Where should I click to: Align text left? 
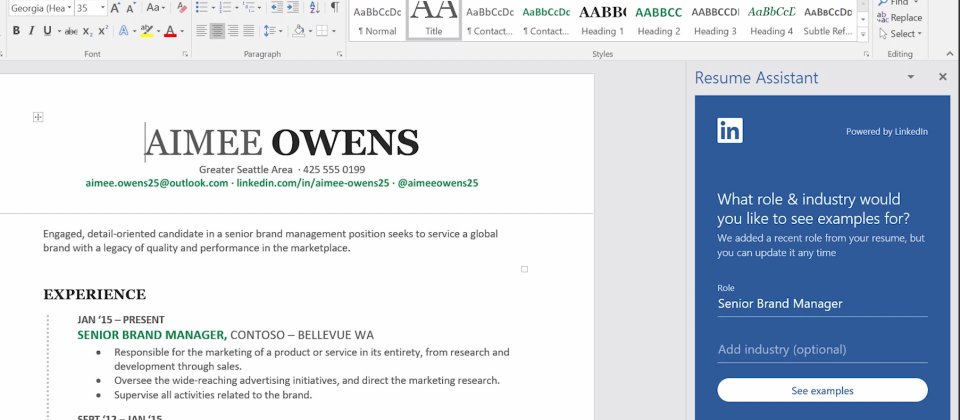click(201, 31)
